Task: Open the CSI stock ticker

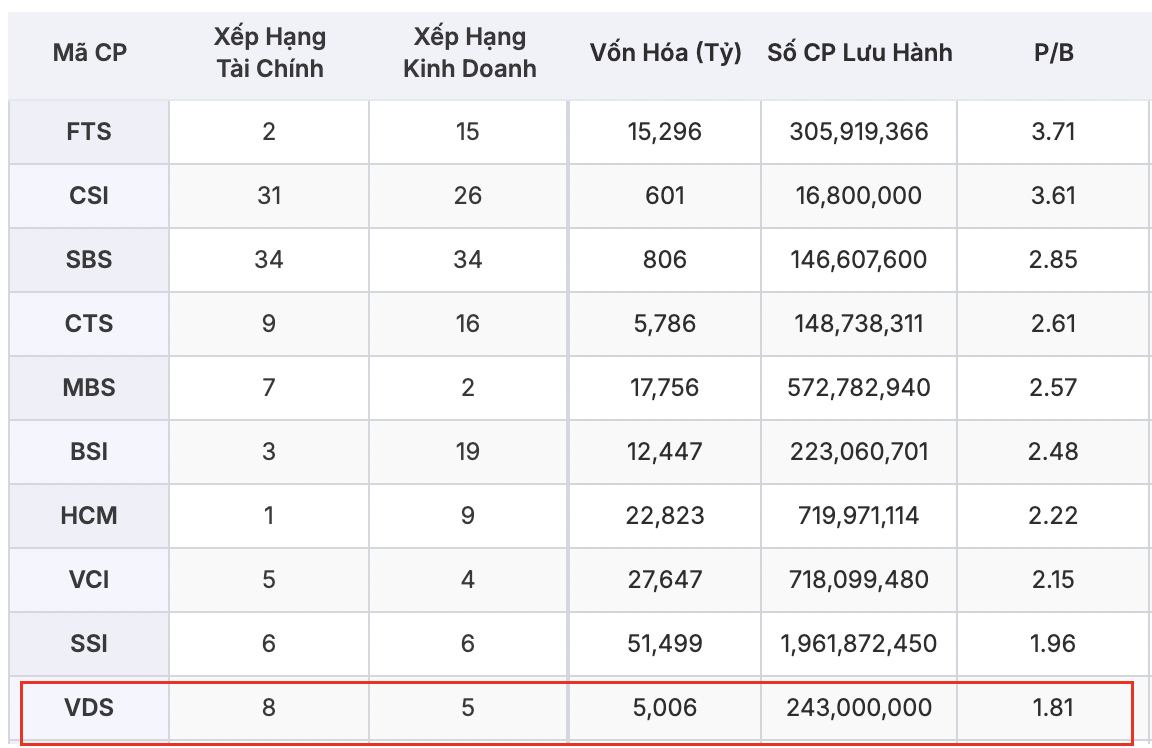Action: click(x=90, y=195)
